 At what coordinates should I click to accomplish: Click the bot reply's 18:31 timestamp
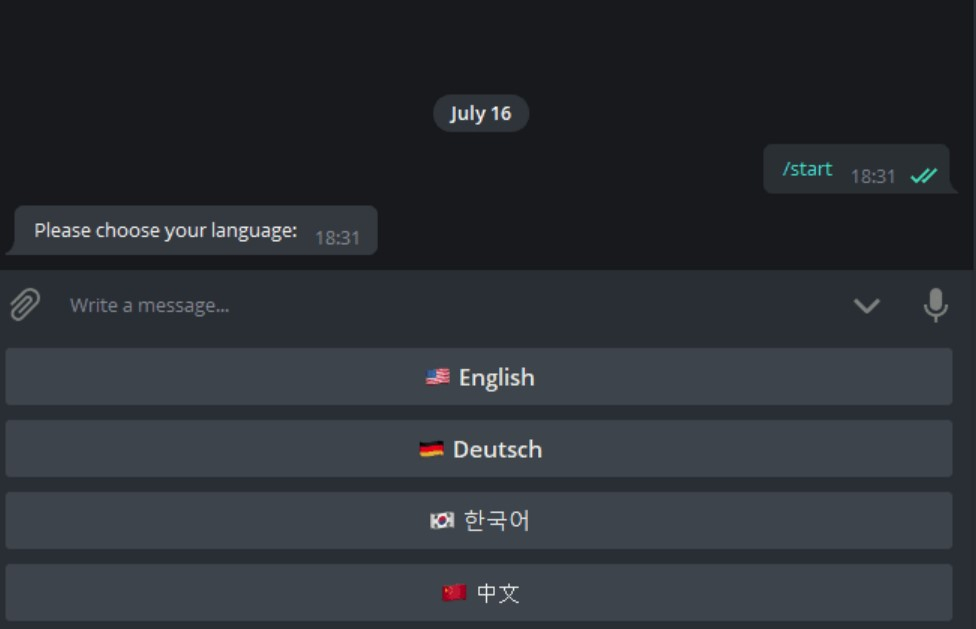(x=337, y=238)
